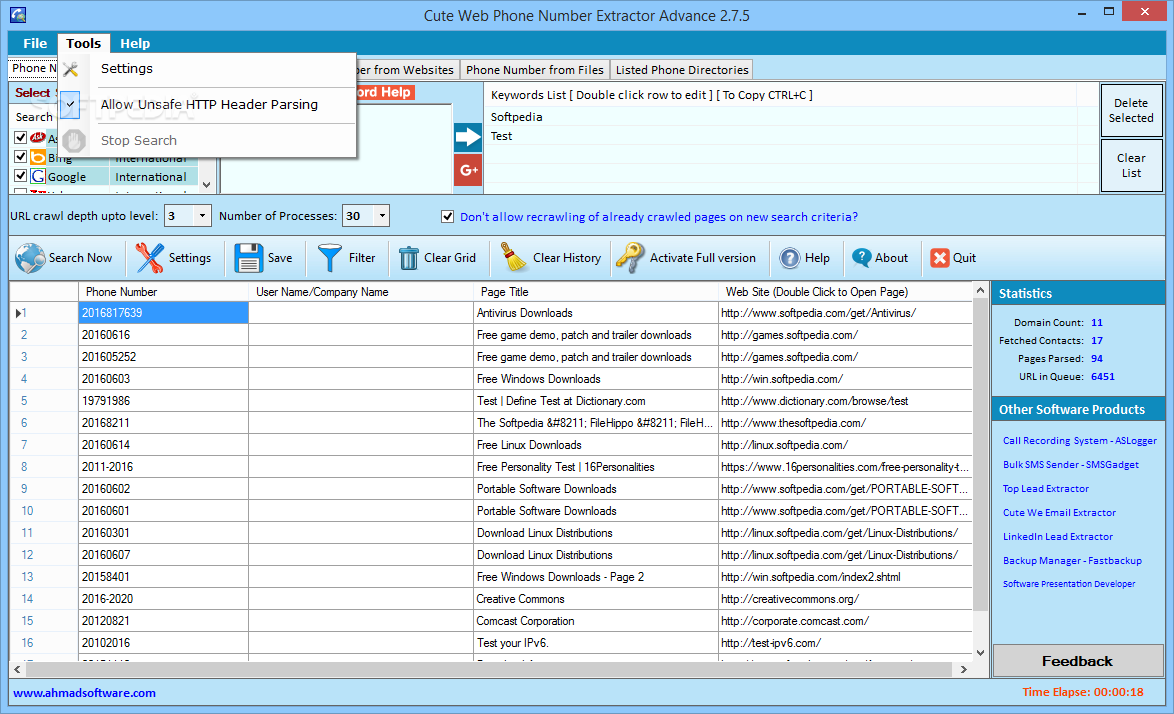The image size is (1174, 714).
Task: Open Cute We Email Extractor link
Action: [x=1059, y=513]
